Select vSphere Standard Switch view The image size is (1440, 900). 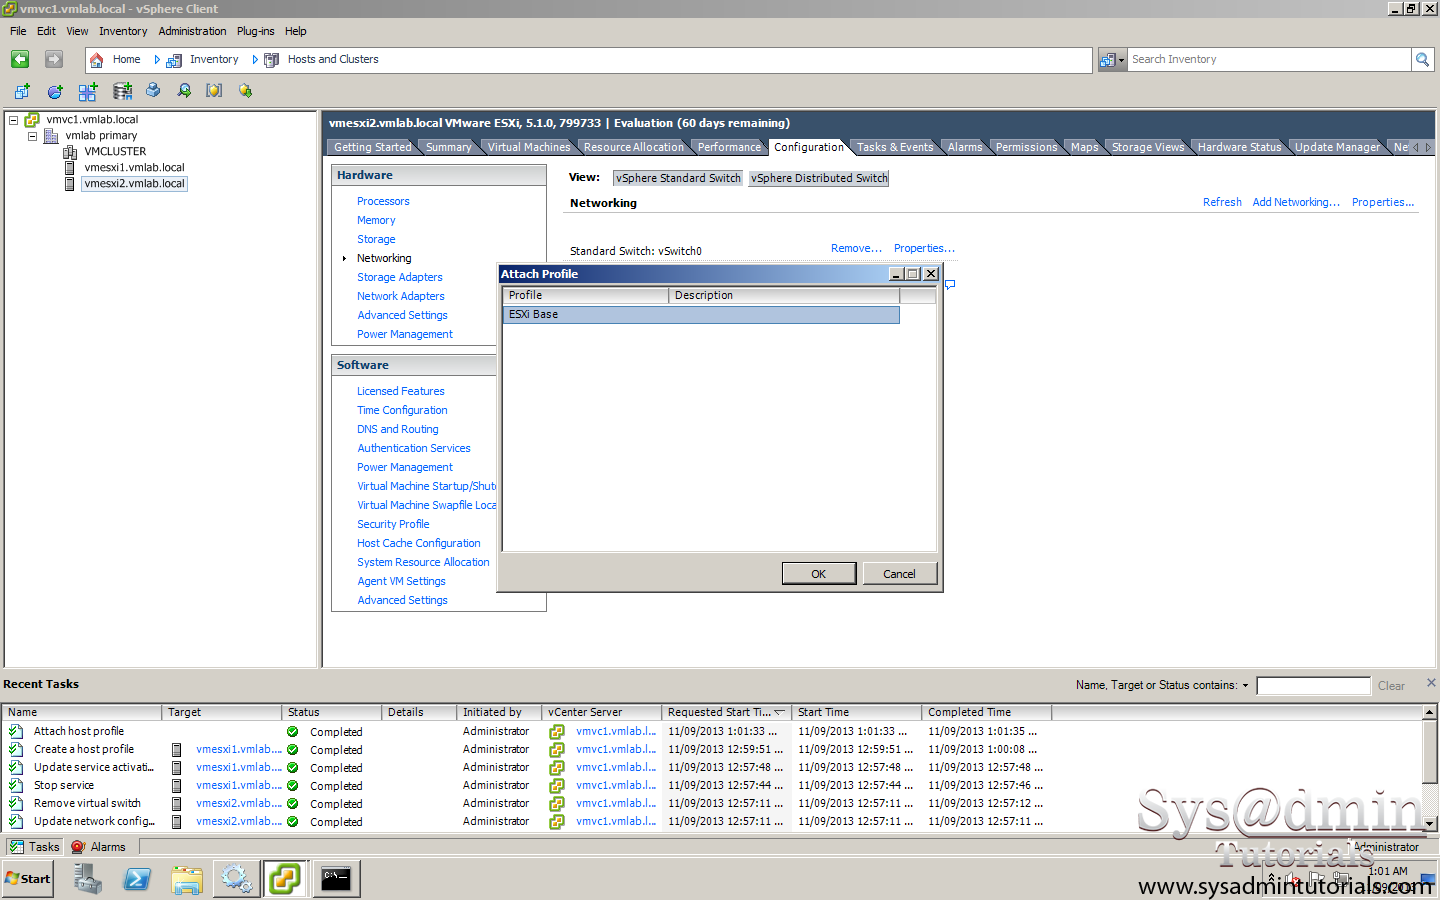678,178
